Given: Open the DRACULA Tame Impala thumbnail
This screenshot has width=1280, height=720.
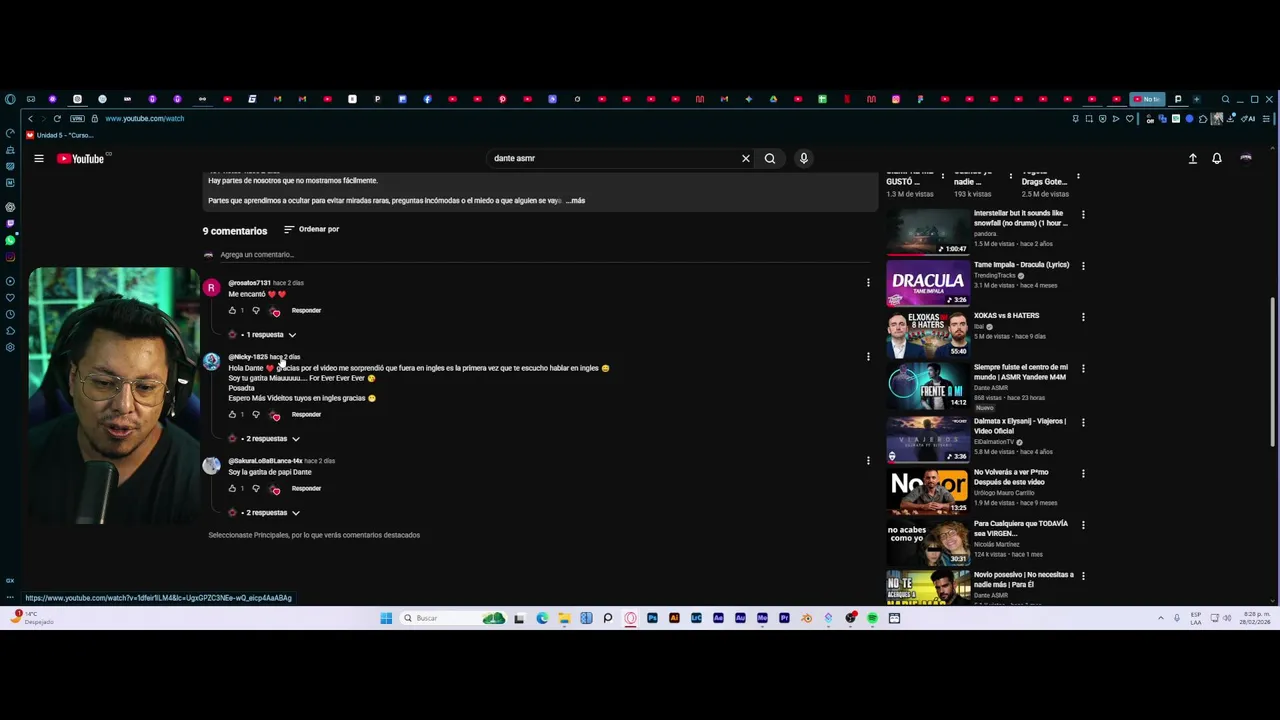Looking at the screenshot, I should (x=927, y=283).
